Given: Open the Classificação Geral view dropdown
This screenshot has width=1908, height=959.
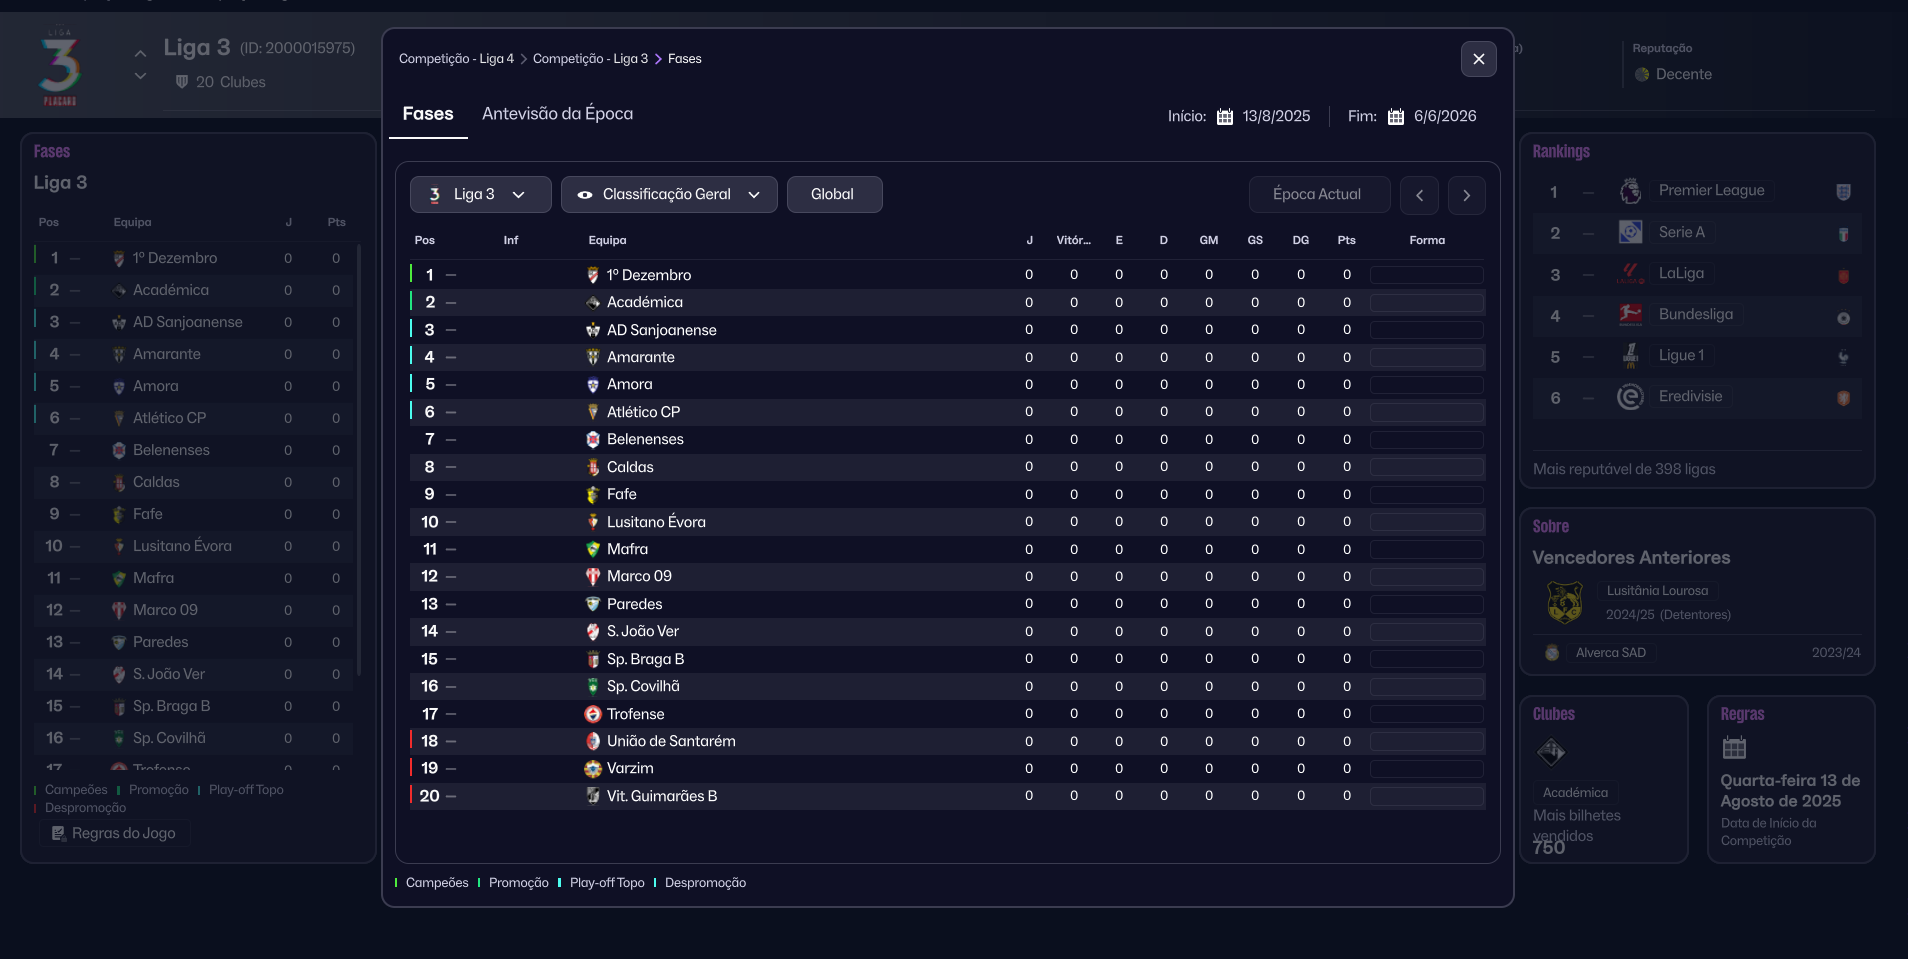Looking at the screenshot, I should (669, 195).
